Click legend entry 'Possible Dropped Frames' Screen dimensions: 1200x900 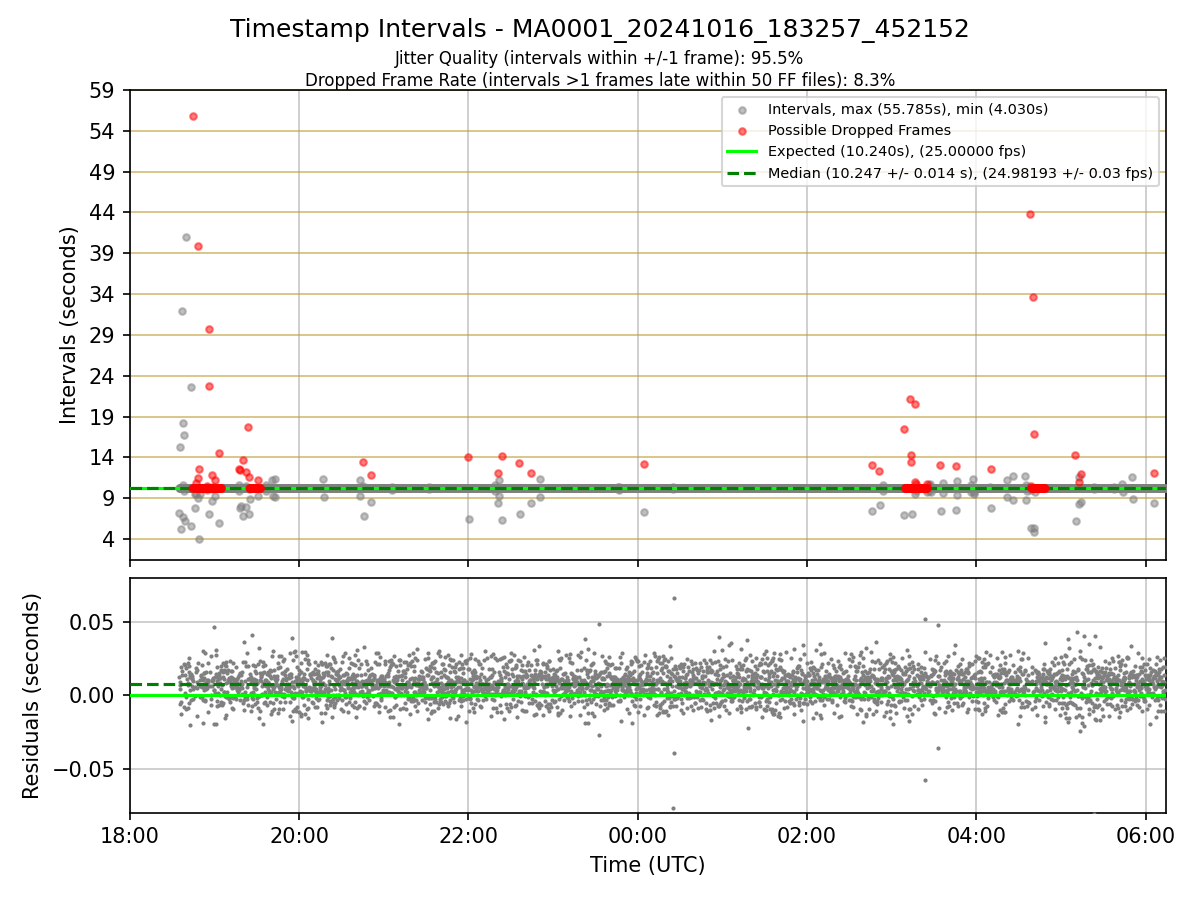pyautogui.click(x=859, y=130)
